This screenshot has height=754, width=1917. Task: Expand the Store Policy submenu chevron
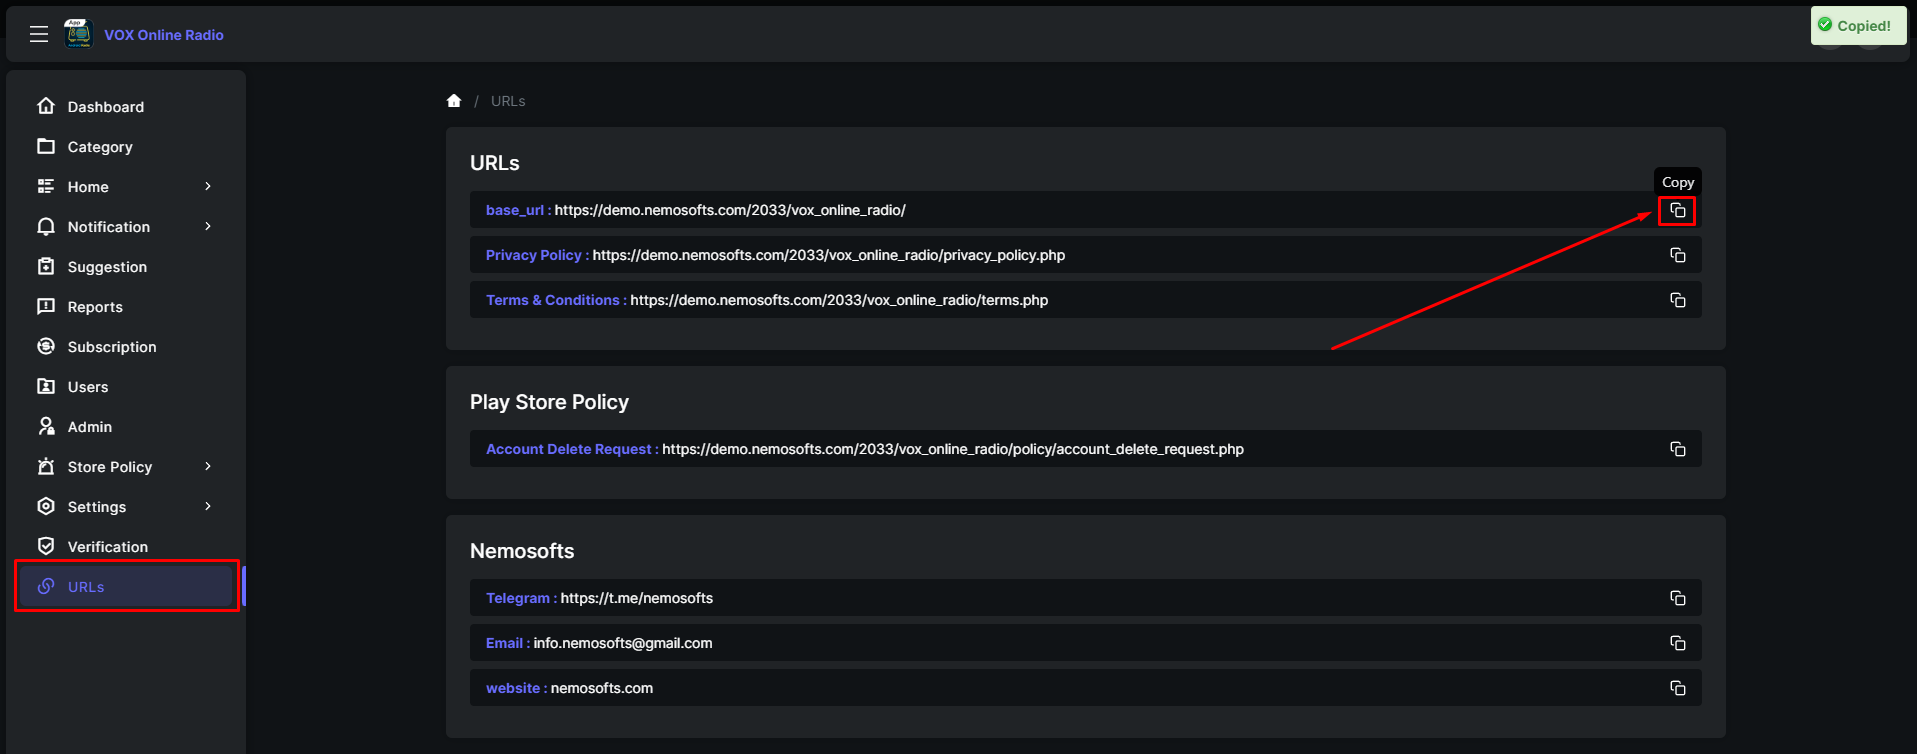[x=208, y=466]
